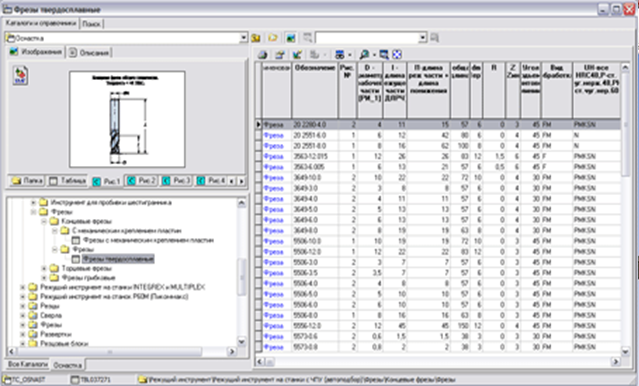Click the binoculars icon in table toolbar
This screenshot has height=386, width=639.
pos(339,54)
